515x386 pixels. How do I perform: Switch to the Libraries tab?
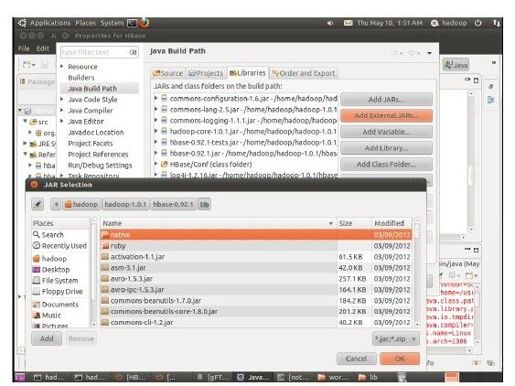tap(248, 73)
